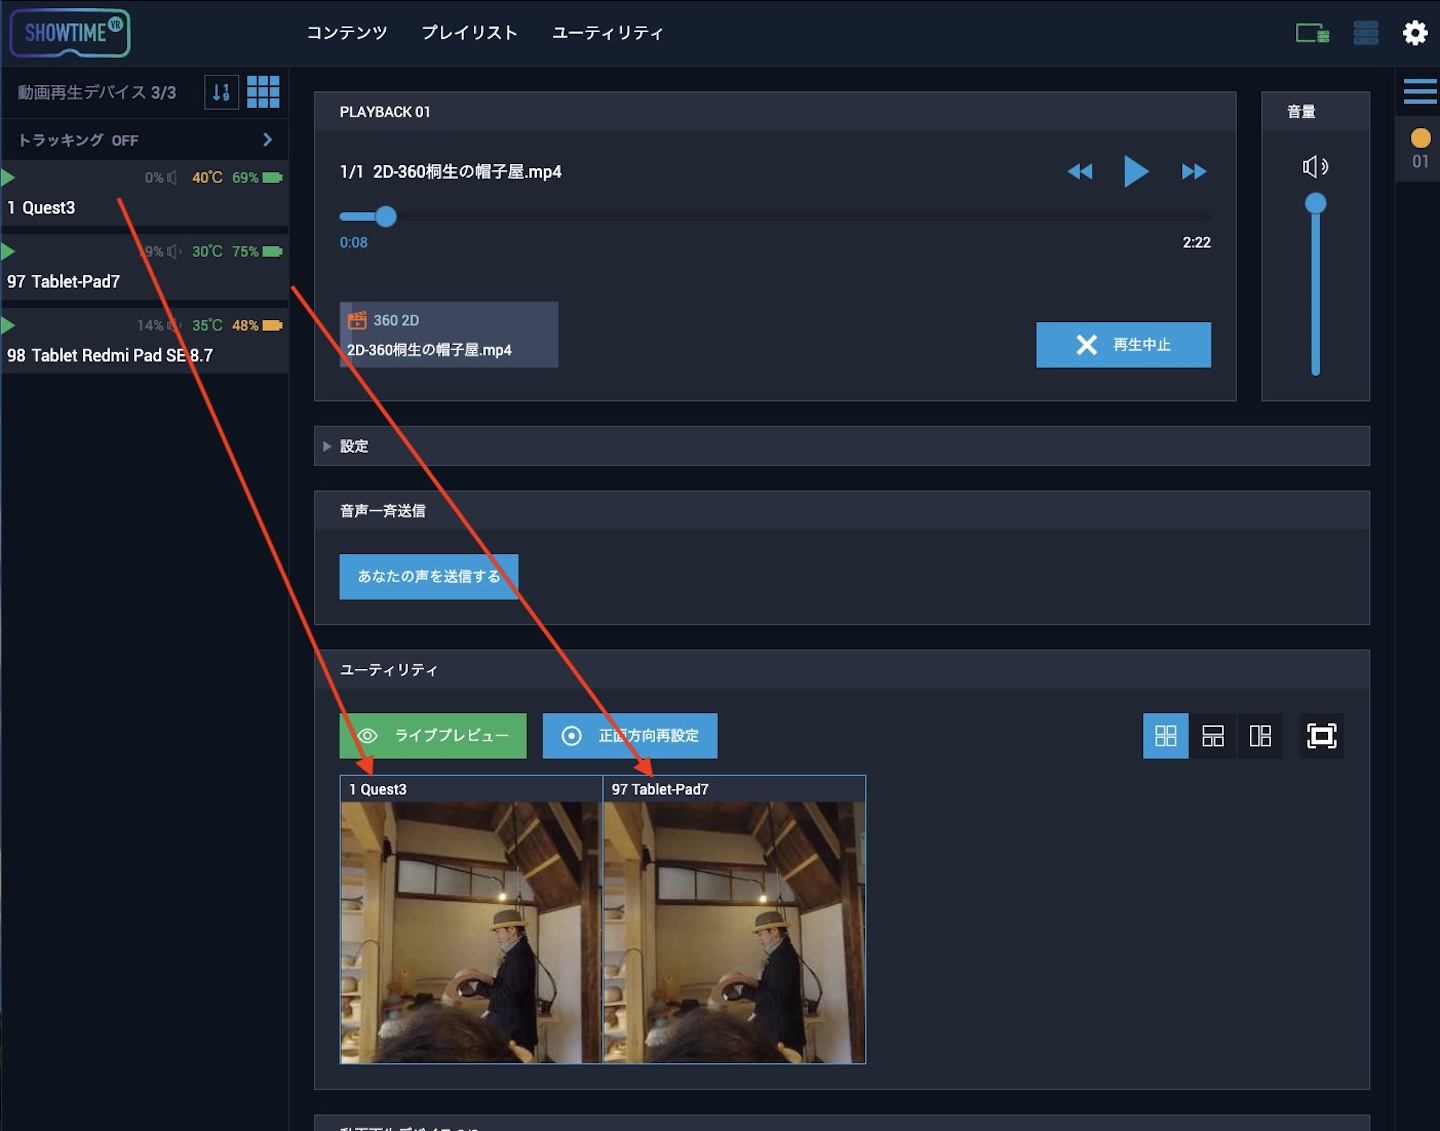Screen dimensions: 1440x1131
Task: Select the 98 Tablet Redmi Pad SE 8.7 row
Action: click(145, 341)
